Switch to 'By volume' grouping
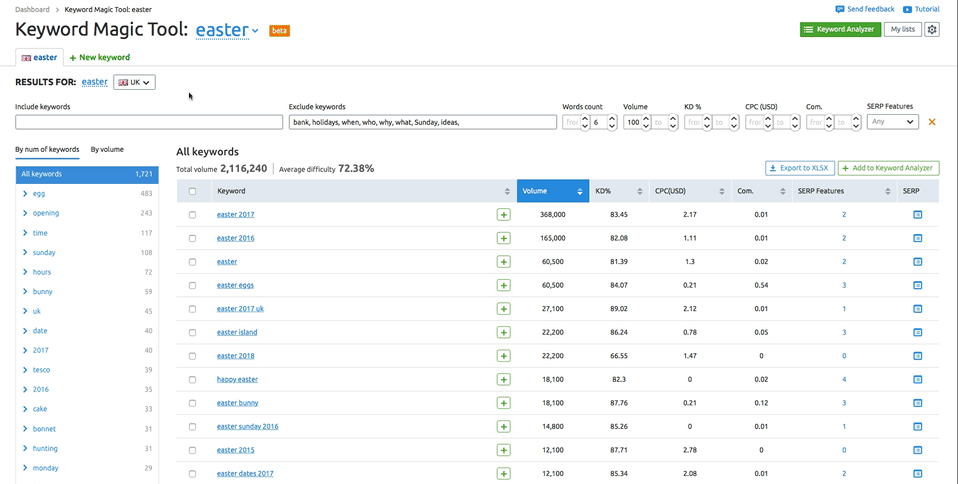The height and width of the screenshot is (484, 958). (107, 150)
